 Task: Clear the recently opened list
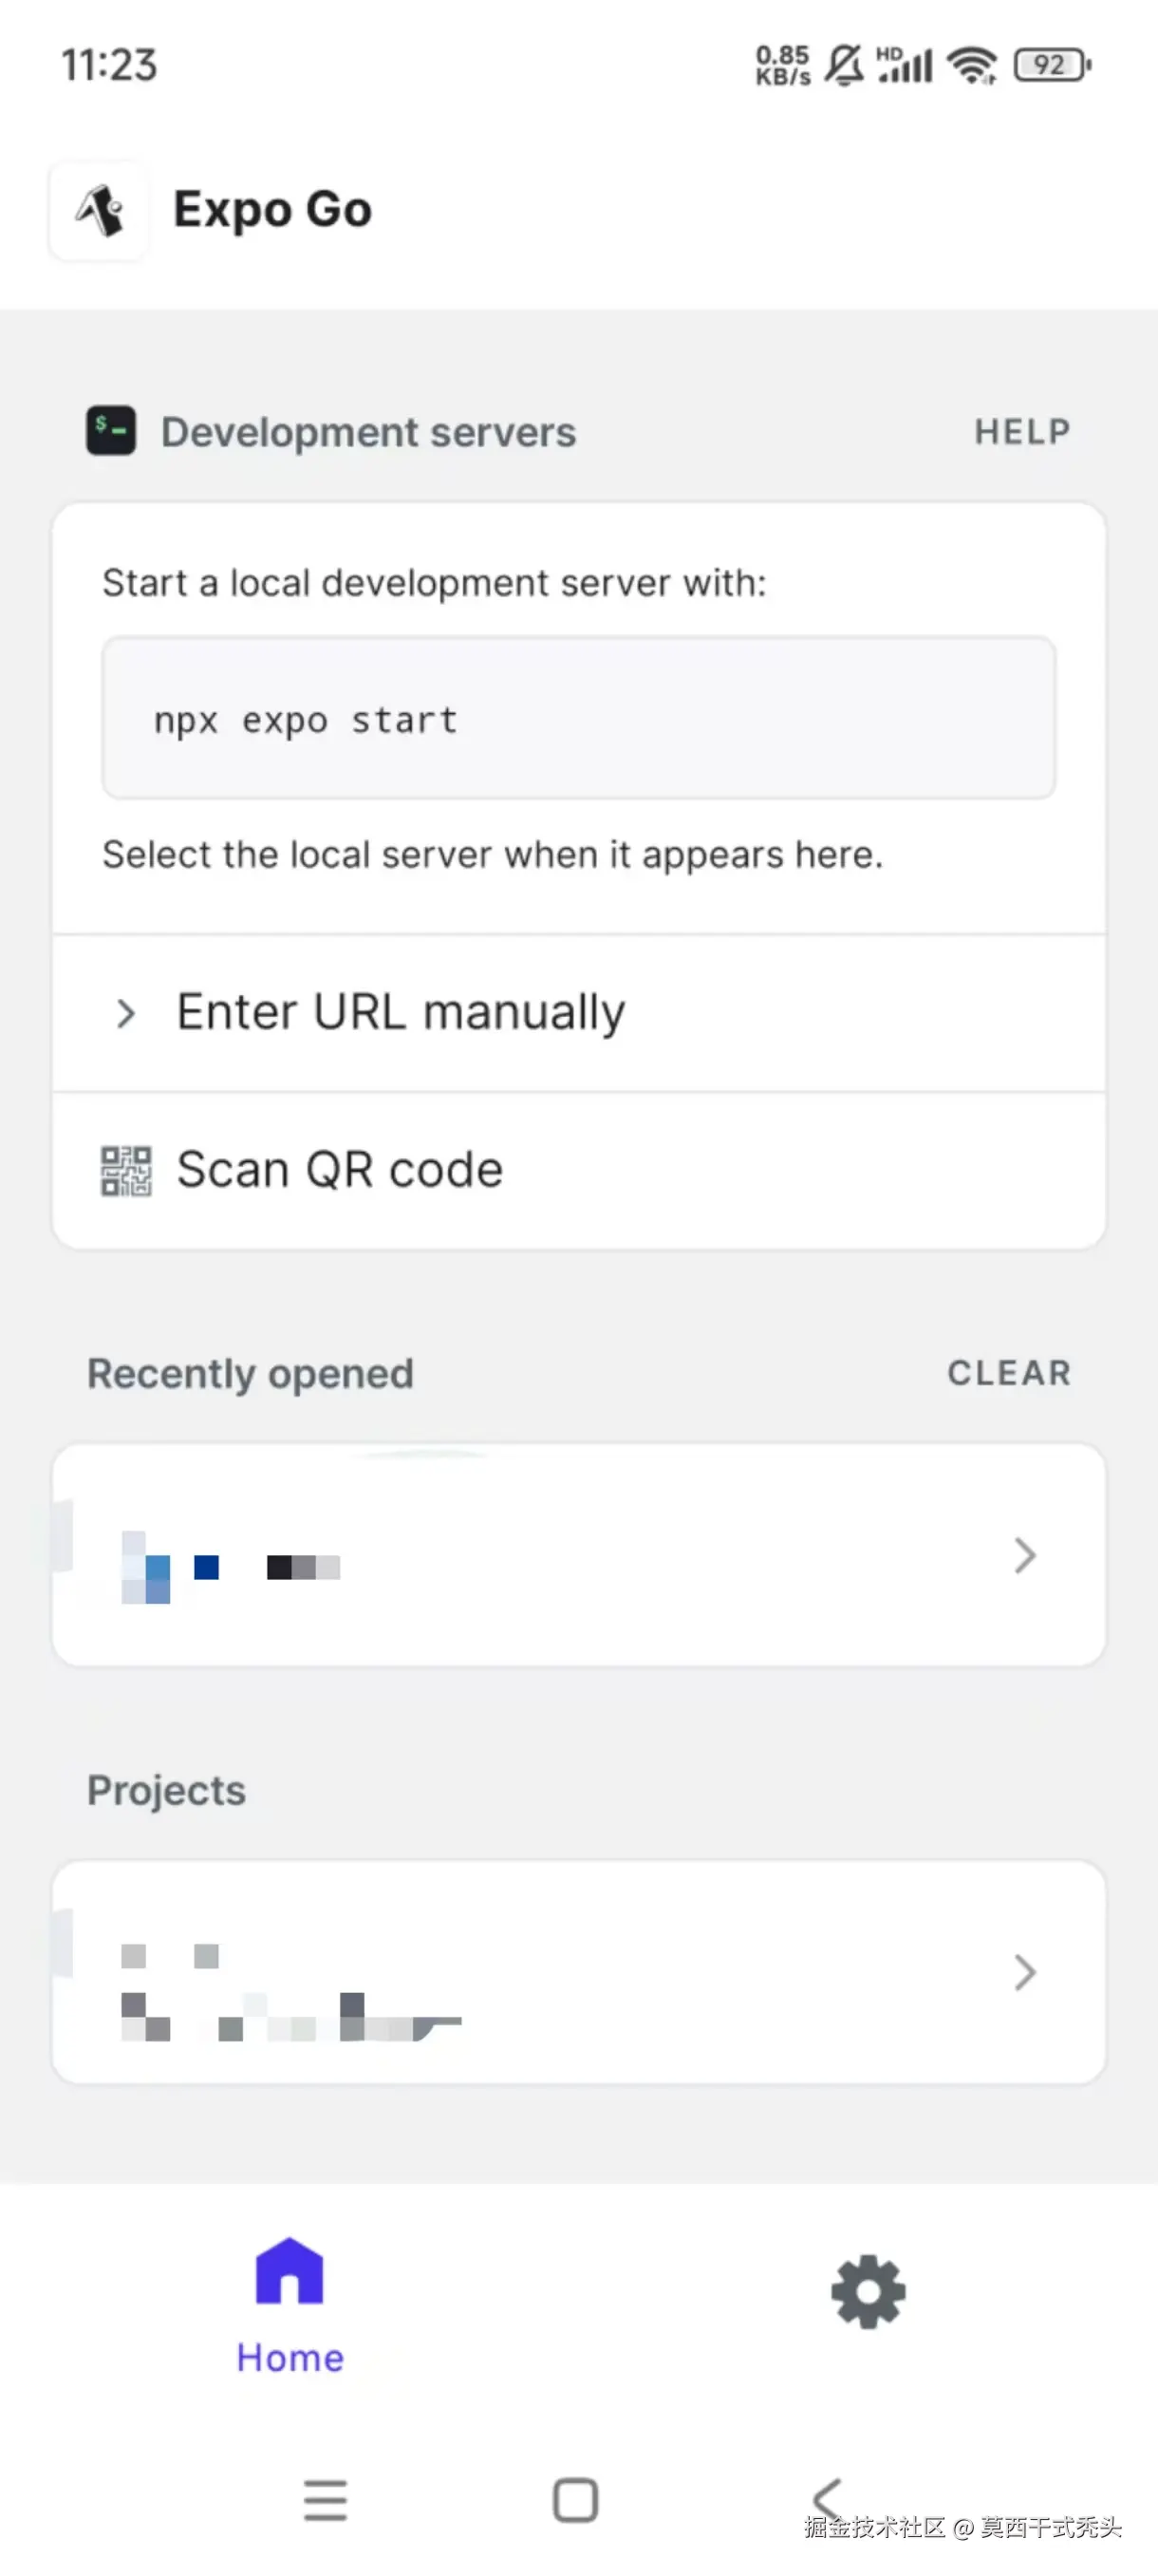(x=1009, y=1373)
